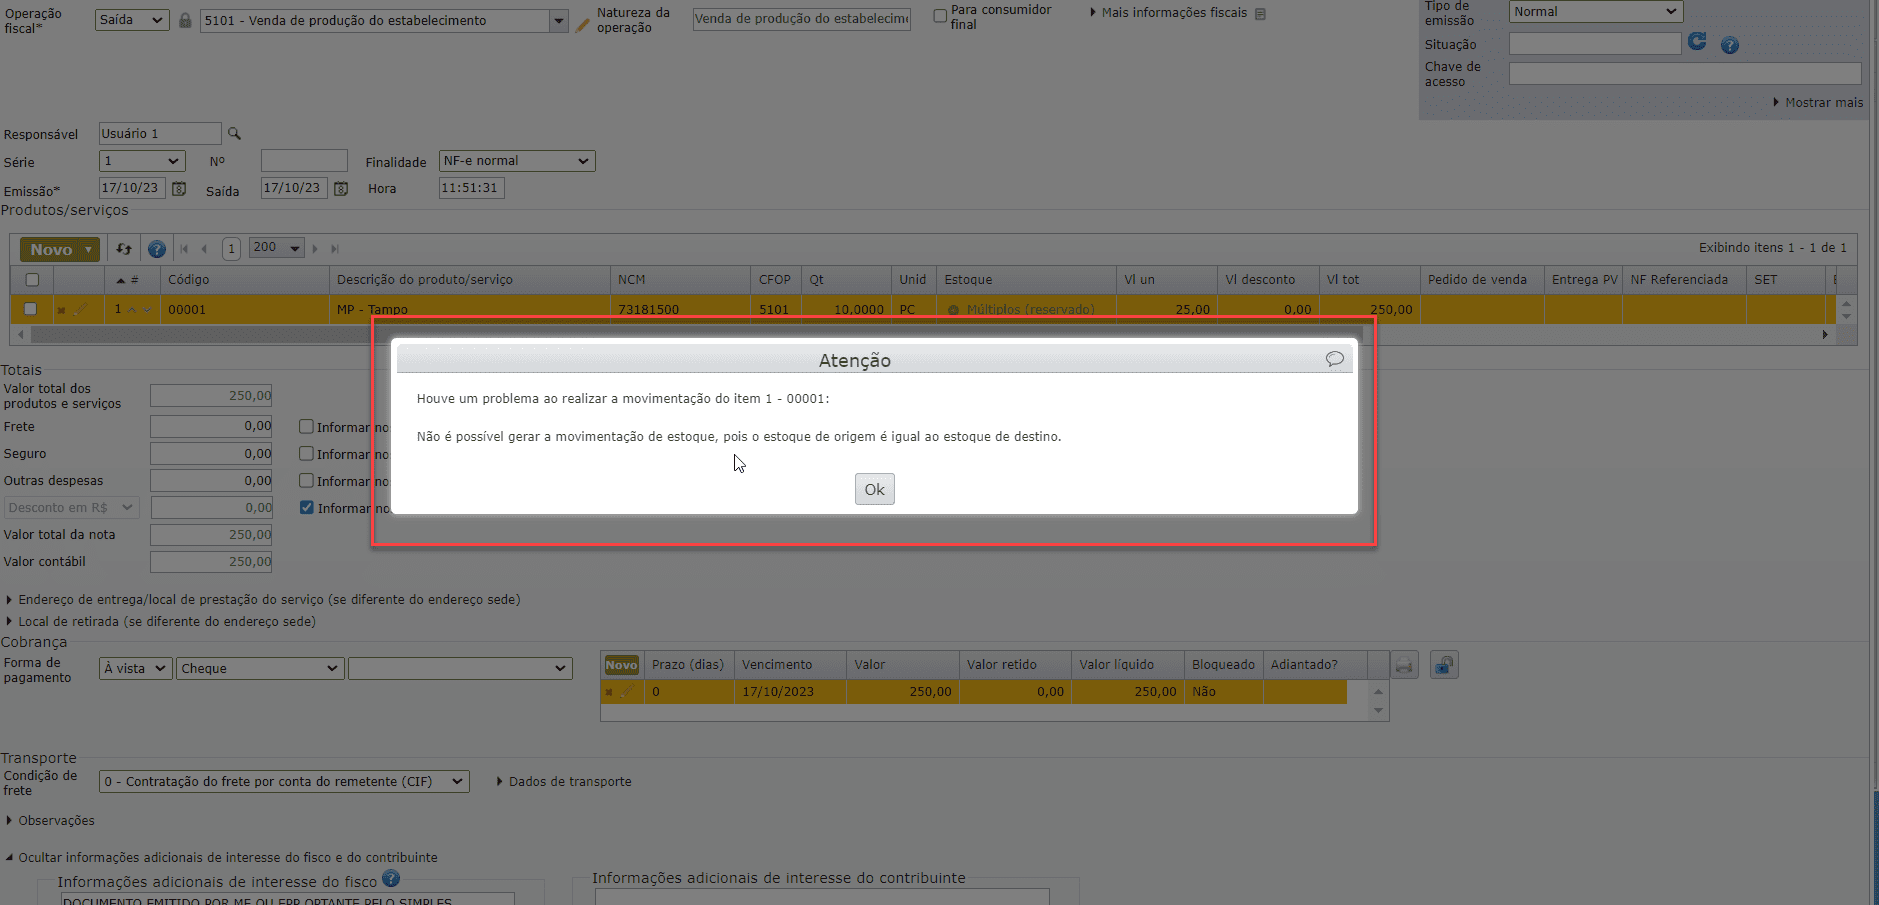Go to the next page of products grid
Screen dimensions: 1879x905
click(315, 249)
